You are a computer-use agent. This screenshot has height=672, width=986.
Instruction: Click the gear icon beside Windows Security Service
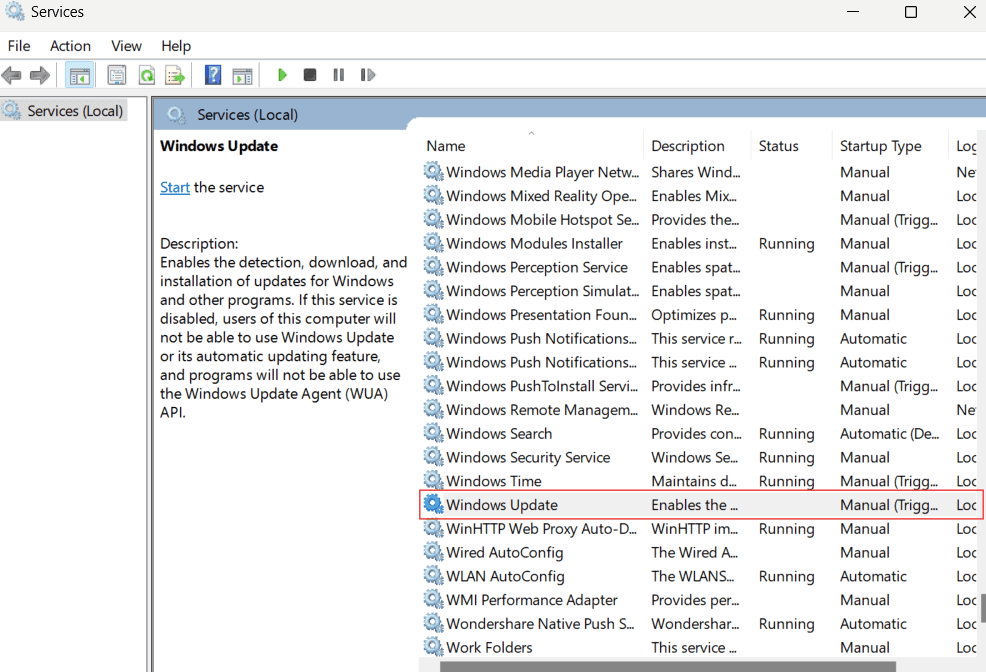(x=433, y=456)
